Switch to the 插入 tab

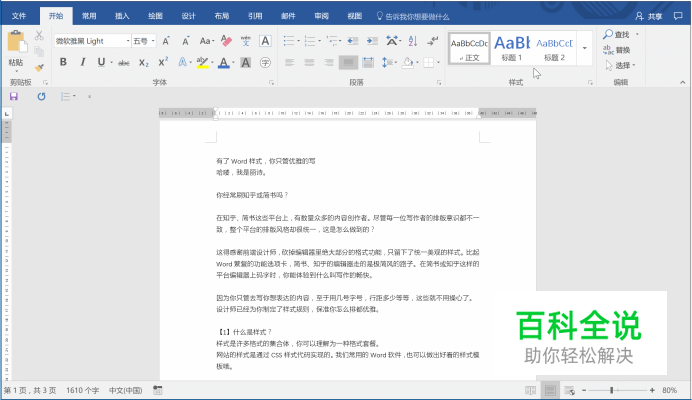(122, 16)
